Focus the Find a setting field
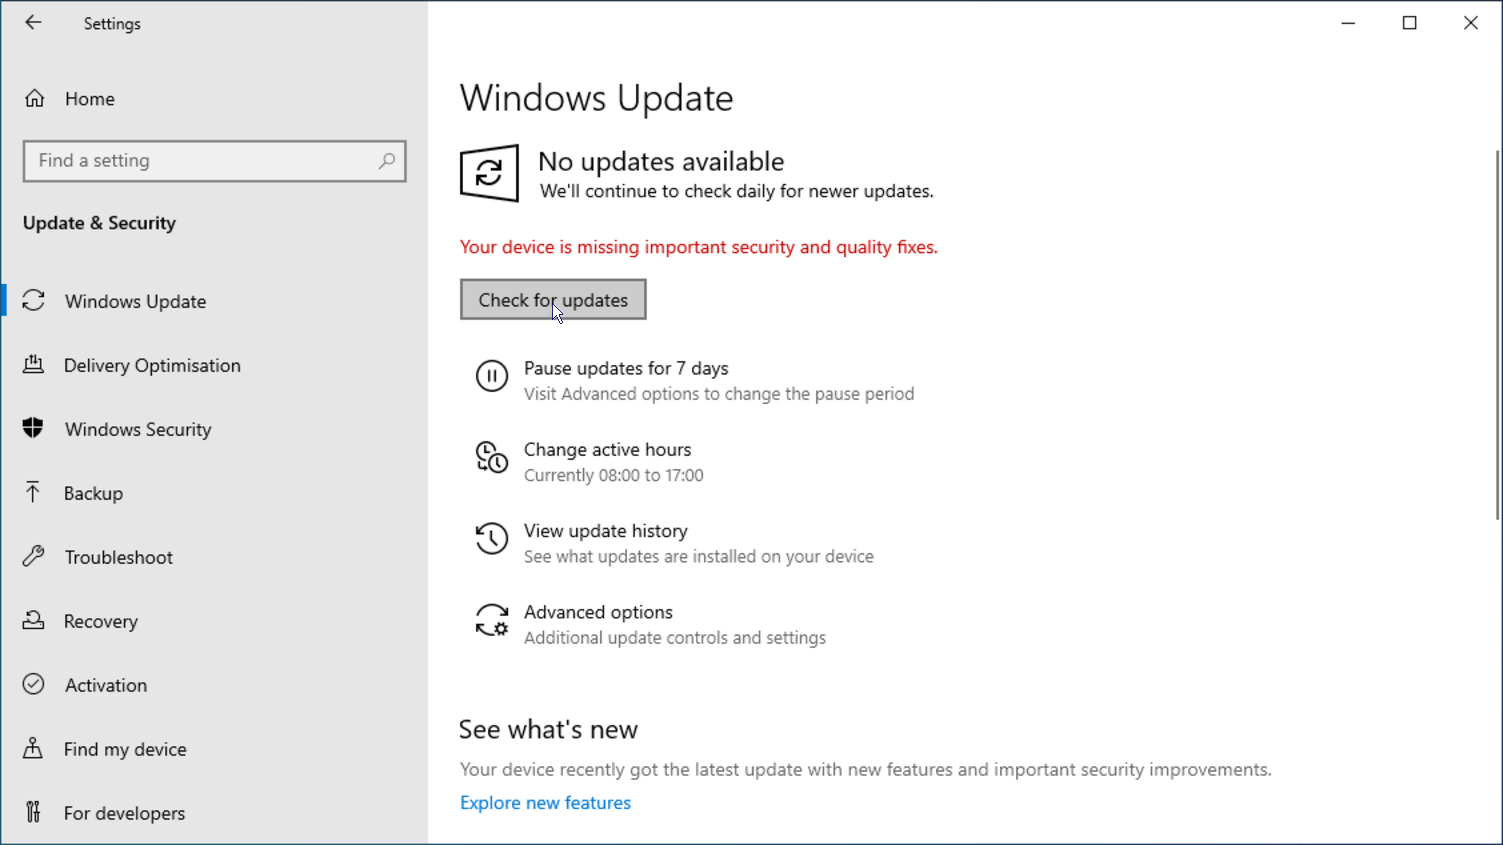This screenshot has height=845, width=1503. (214, 161)
